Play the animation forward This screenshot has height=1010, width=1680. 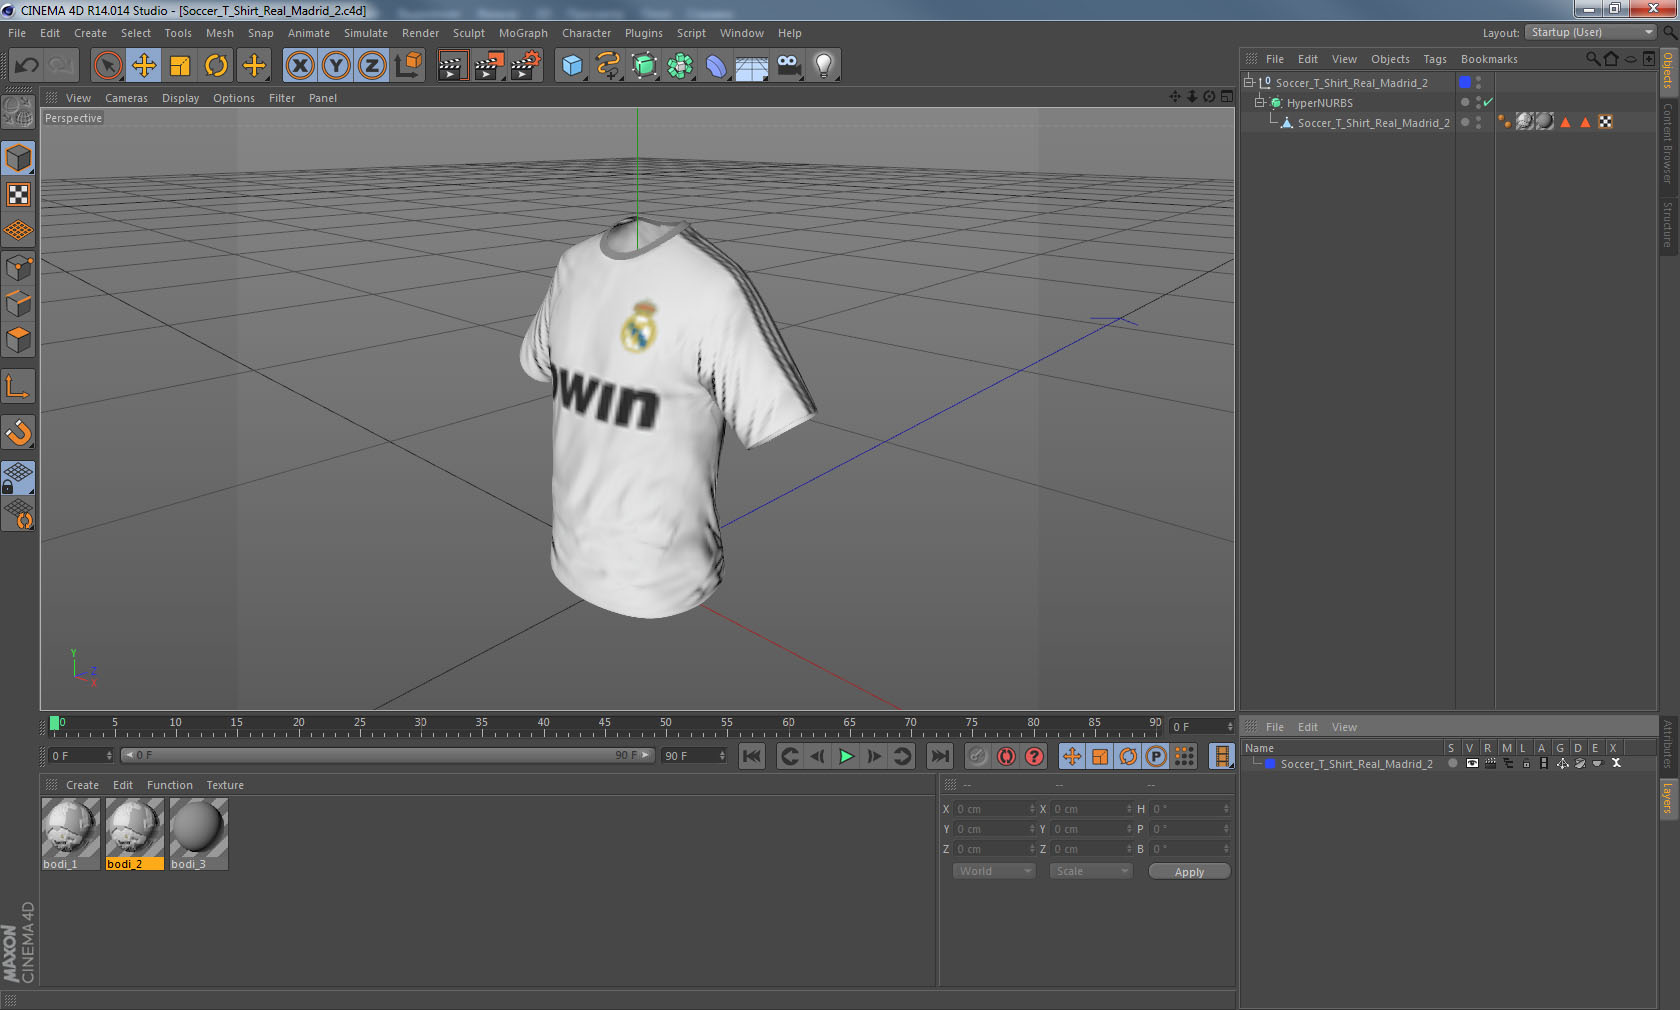click(x=846, y=756)
